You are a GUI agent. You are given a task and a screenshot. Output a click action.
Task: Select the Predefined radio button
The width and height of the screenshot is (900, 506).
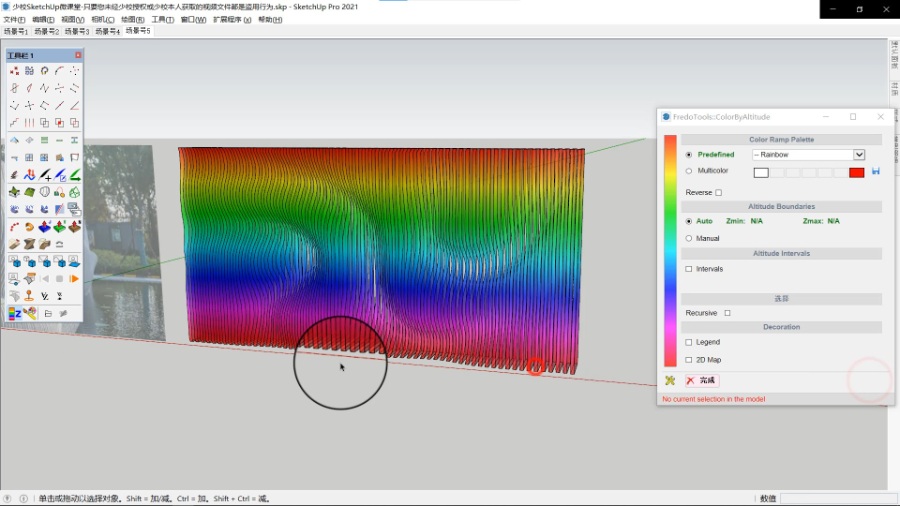click(x=689, y=155)
